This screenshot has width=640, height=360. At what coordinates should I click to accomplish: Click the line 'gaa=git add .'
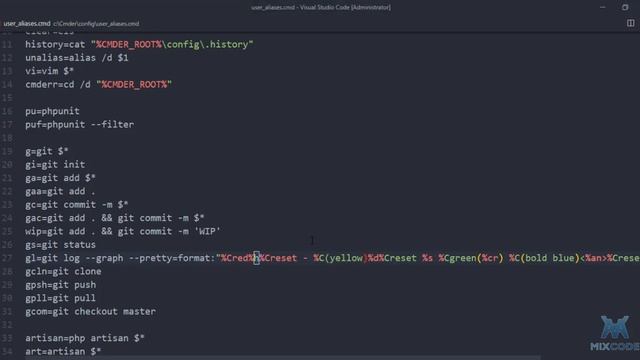point(60,191)
